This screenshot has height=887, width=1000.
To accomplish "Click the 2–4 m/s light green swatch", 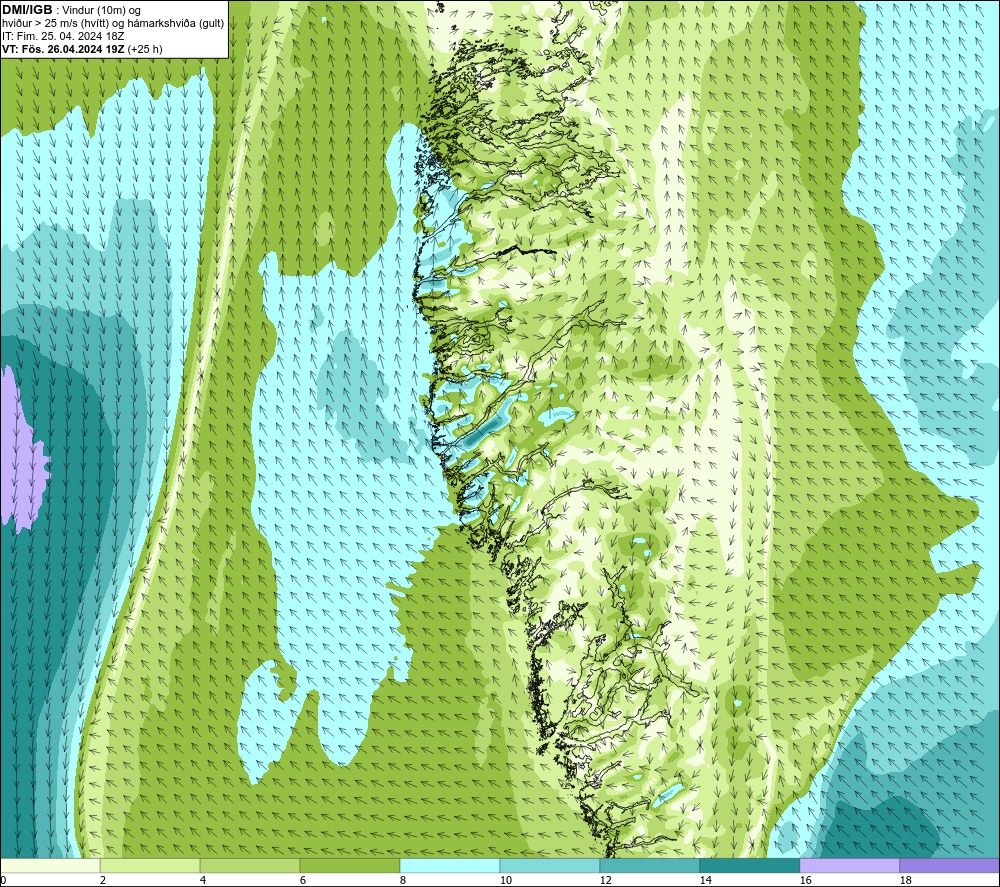I will click(150, 865).
